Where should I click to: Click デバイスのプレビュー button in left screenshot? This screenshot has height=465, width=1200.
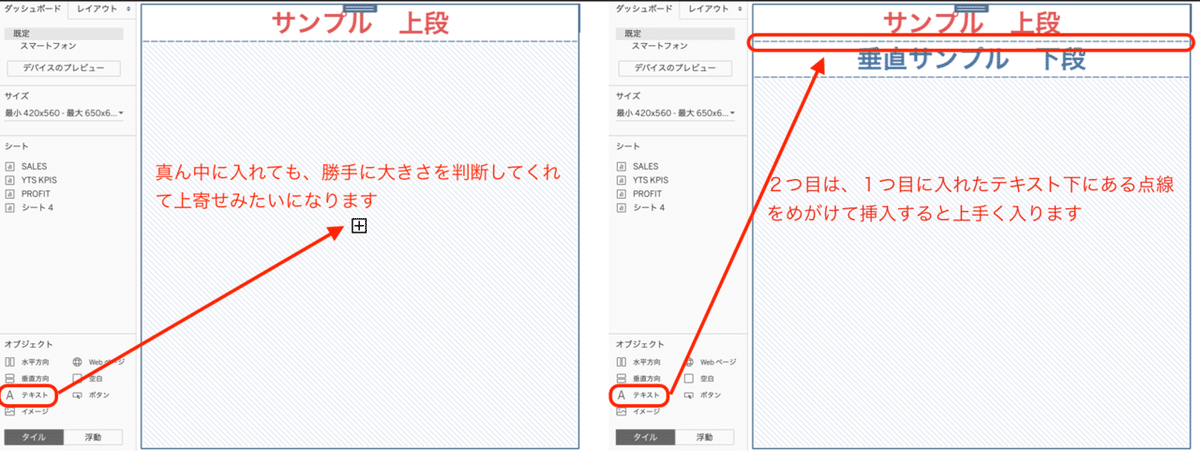pyautogui.click(x=64, y=68)
